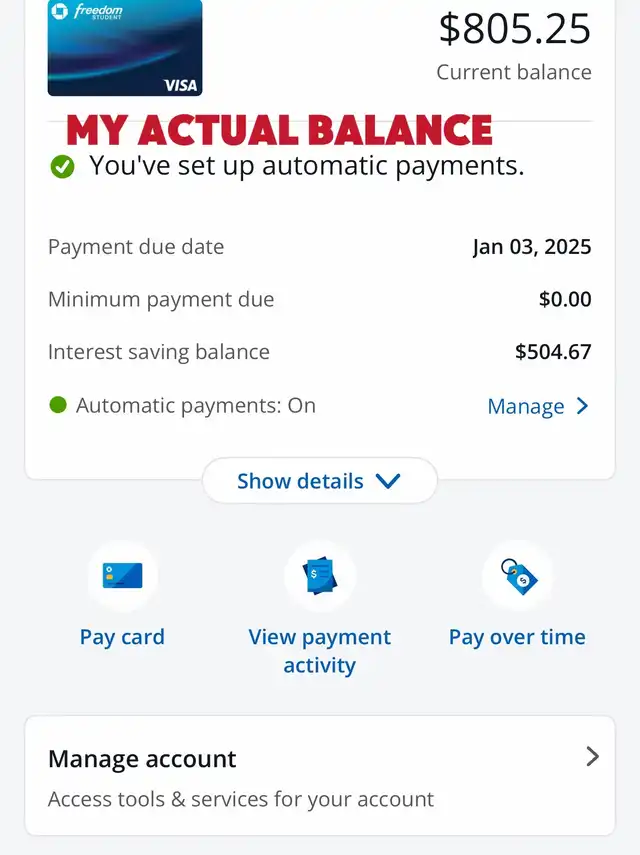The image size is (640, 855).
Task: Click the green checkmark for automatic payments
Action: (x=63, y=167)
